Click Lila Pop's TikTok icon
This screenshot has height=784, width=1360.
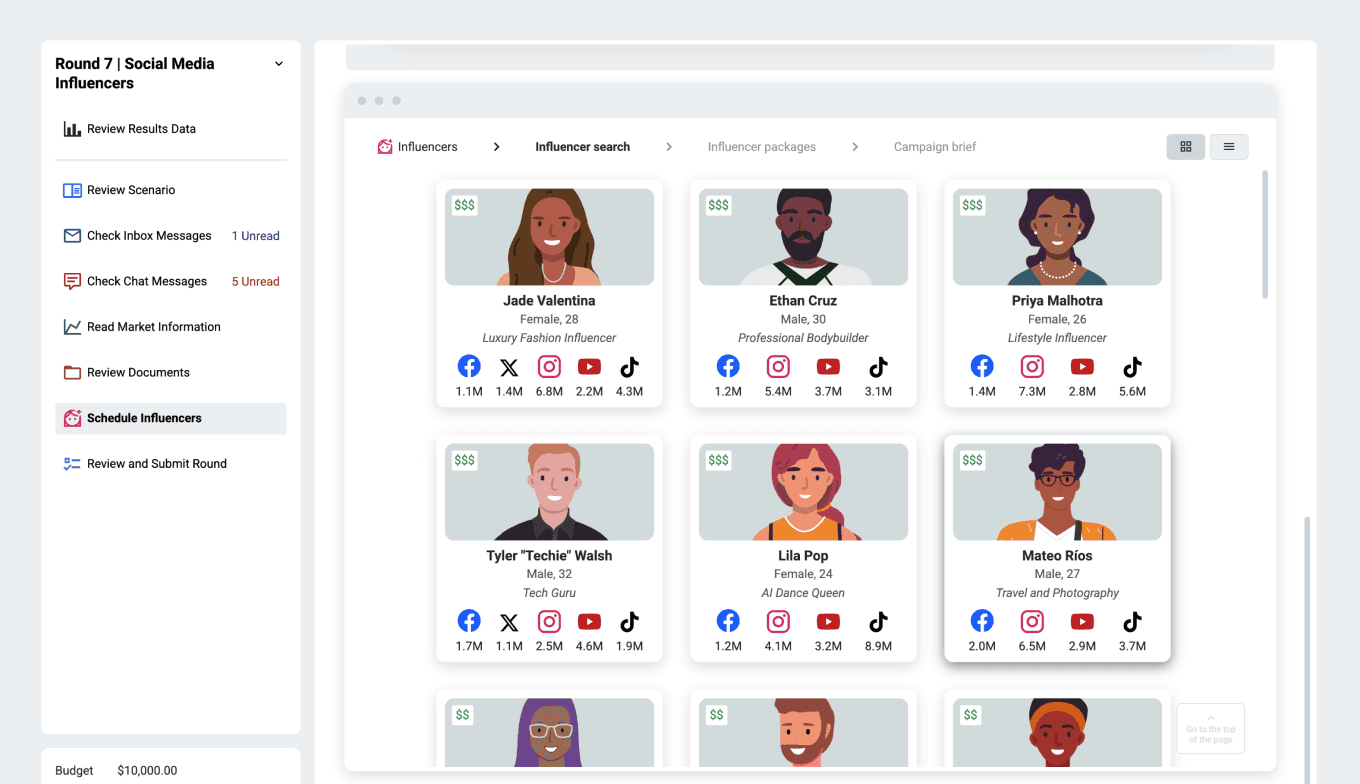point(878,621)
